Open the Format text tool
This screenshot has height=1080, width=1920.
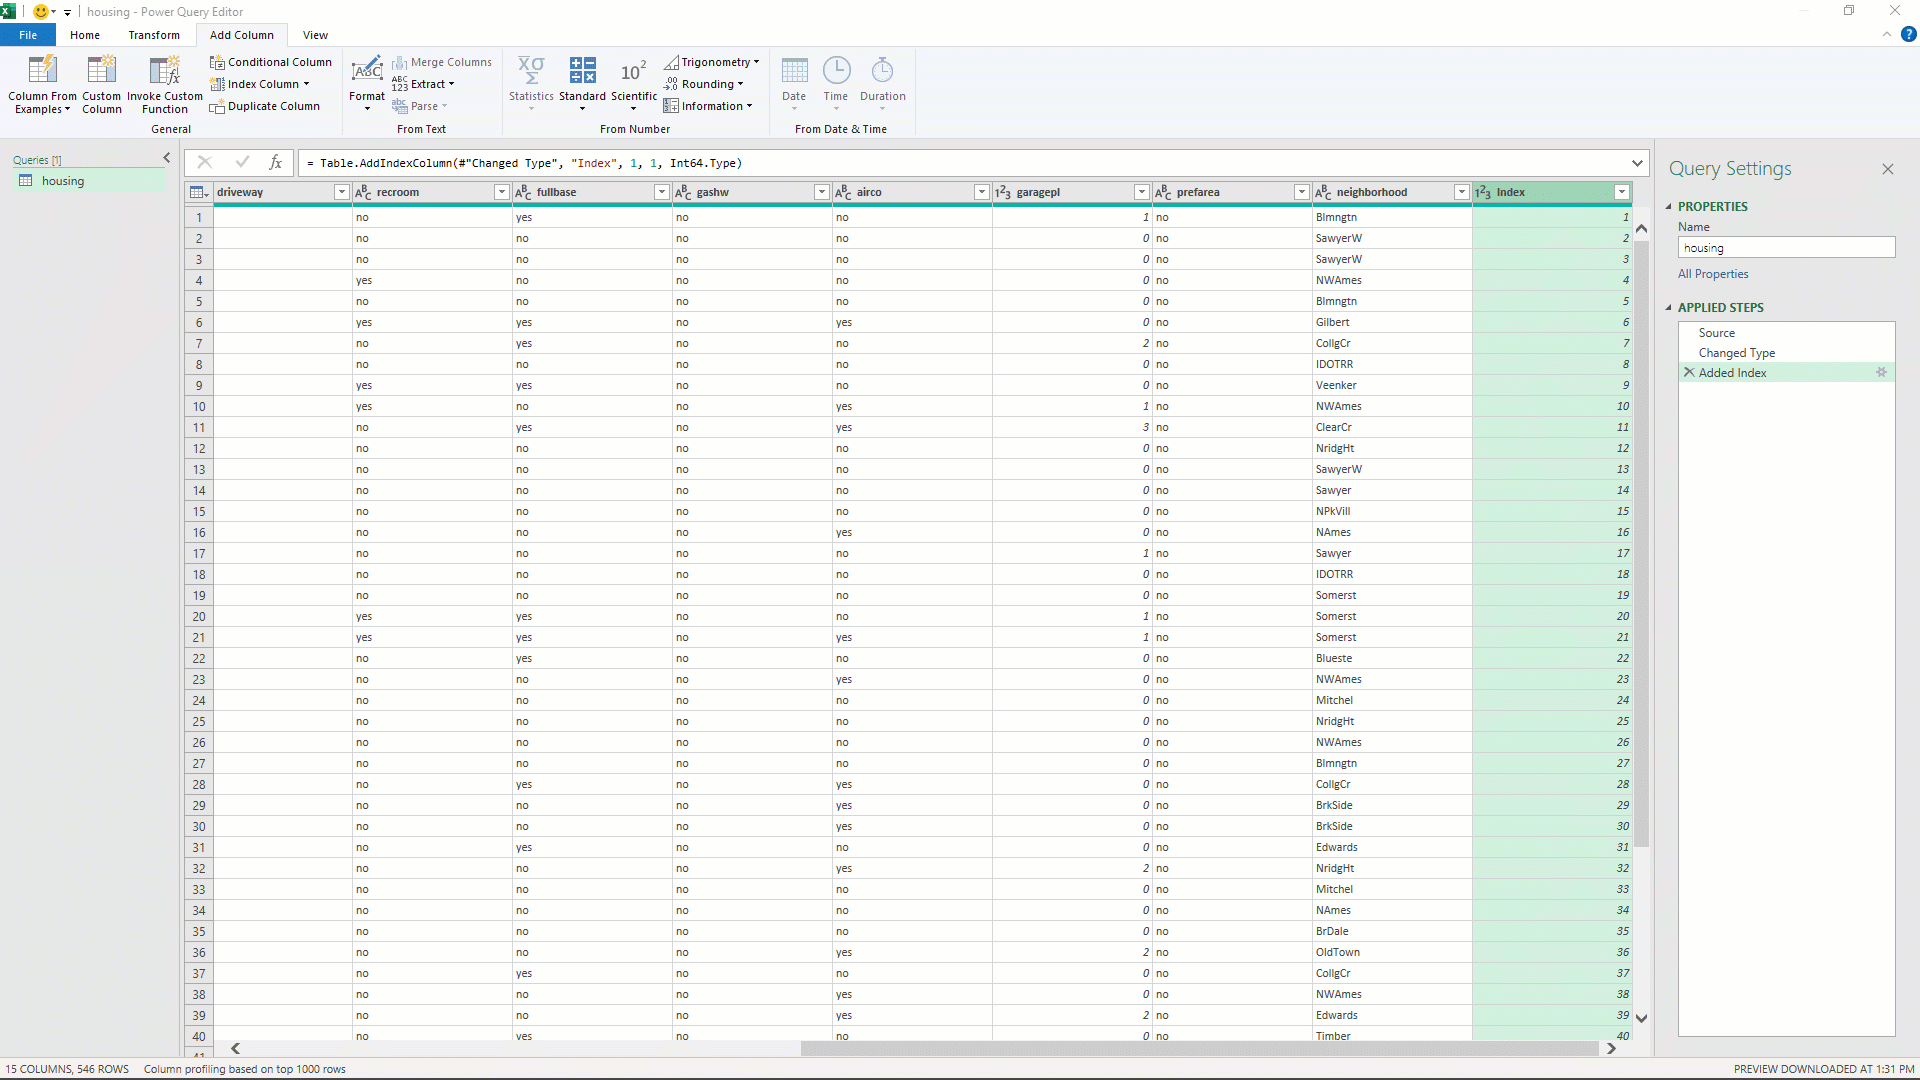pyautogui.click(x=367, y=70)
